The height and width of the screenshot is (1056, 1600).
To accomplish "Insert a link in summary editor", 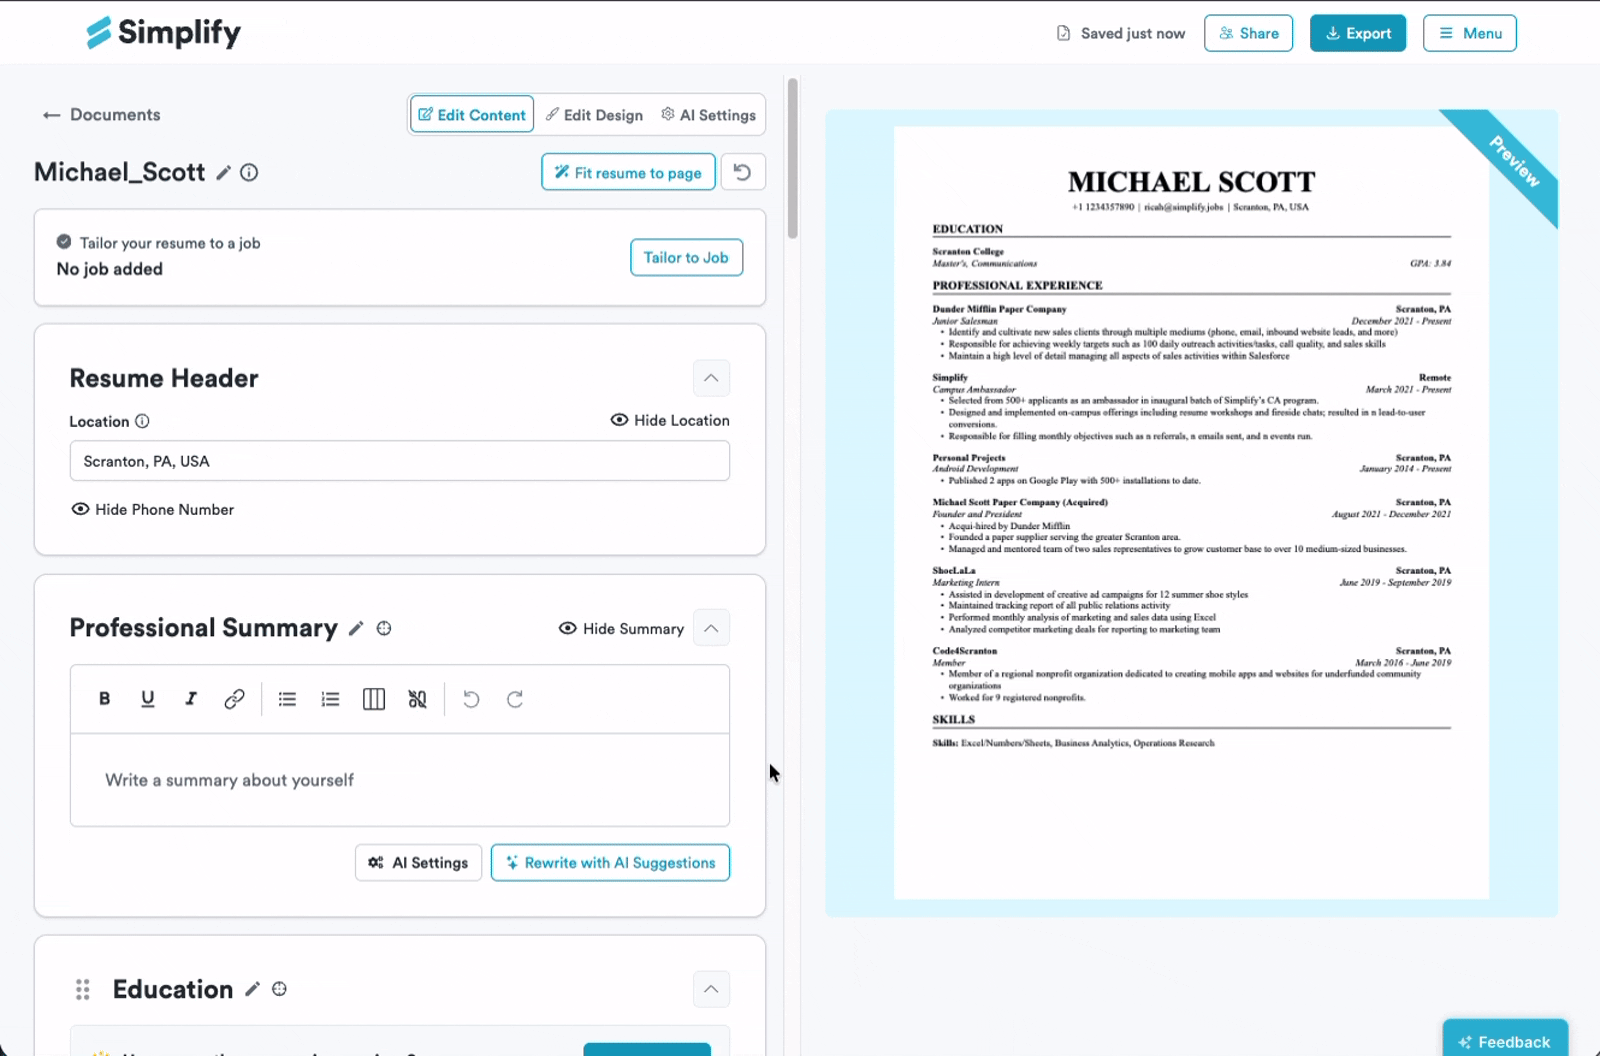I will coord(234,699).
